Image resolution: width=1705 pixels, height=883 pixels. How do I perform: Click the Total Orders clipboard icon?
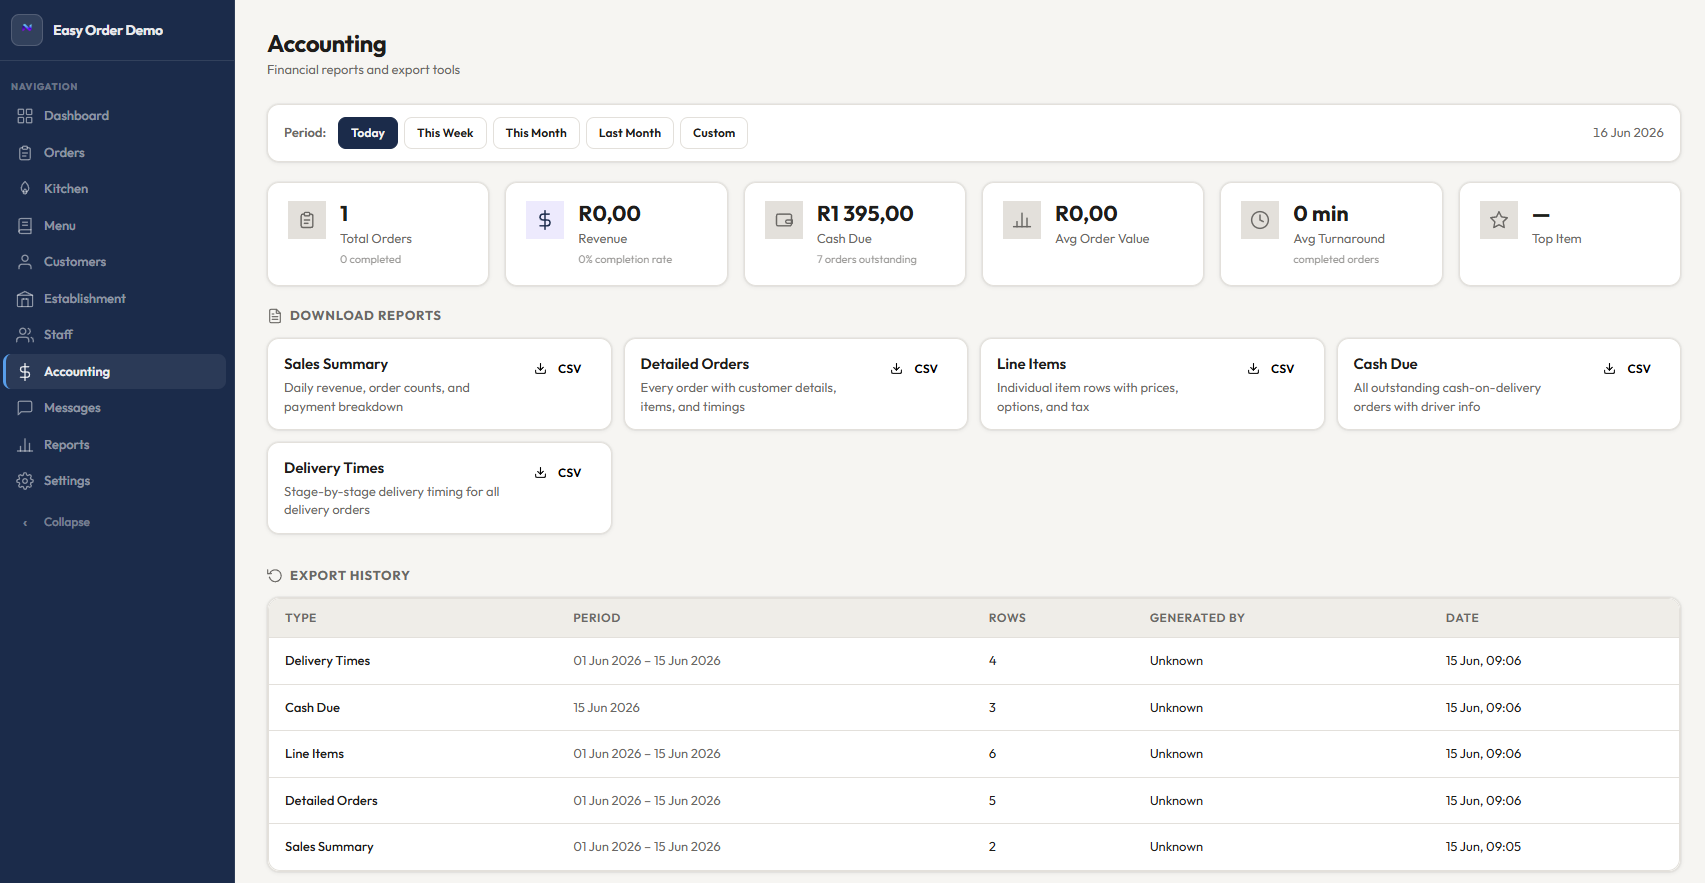(307, 220)
